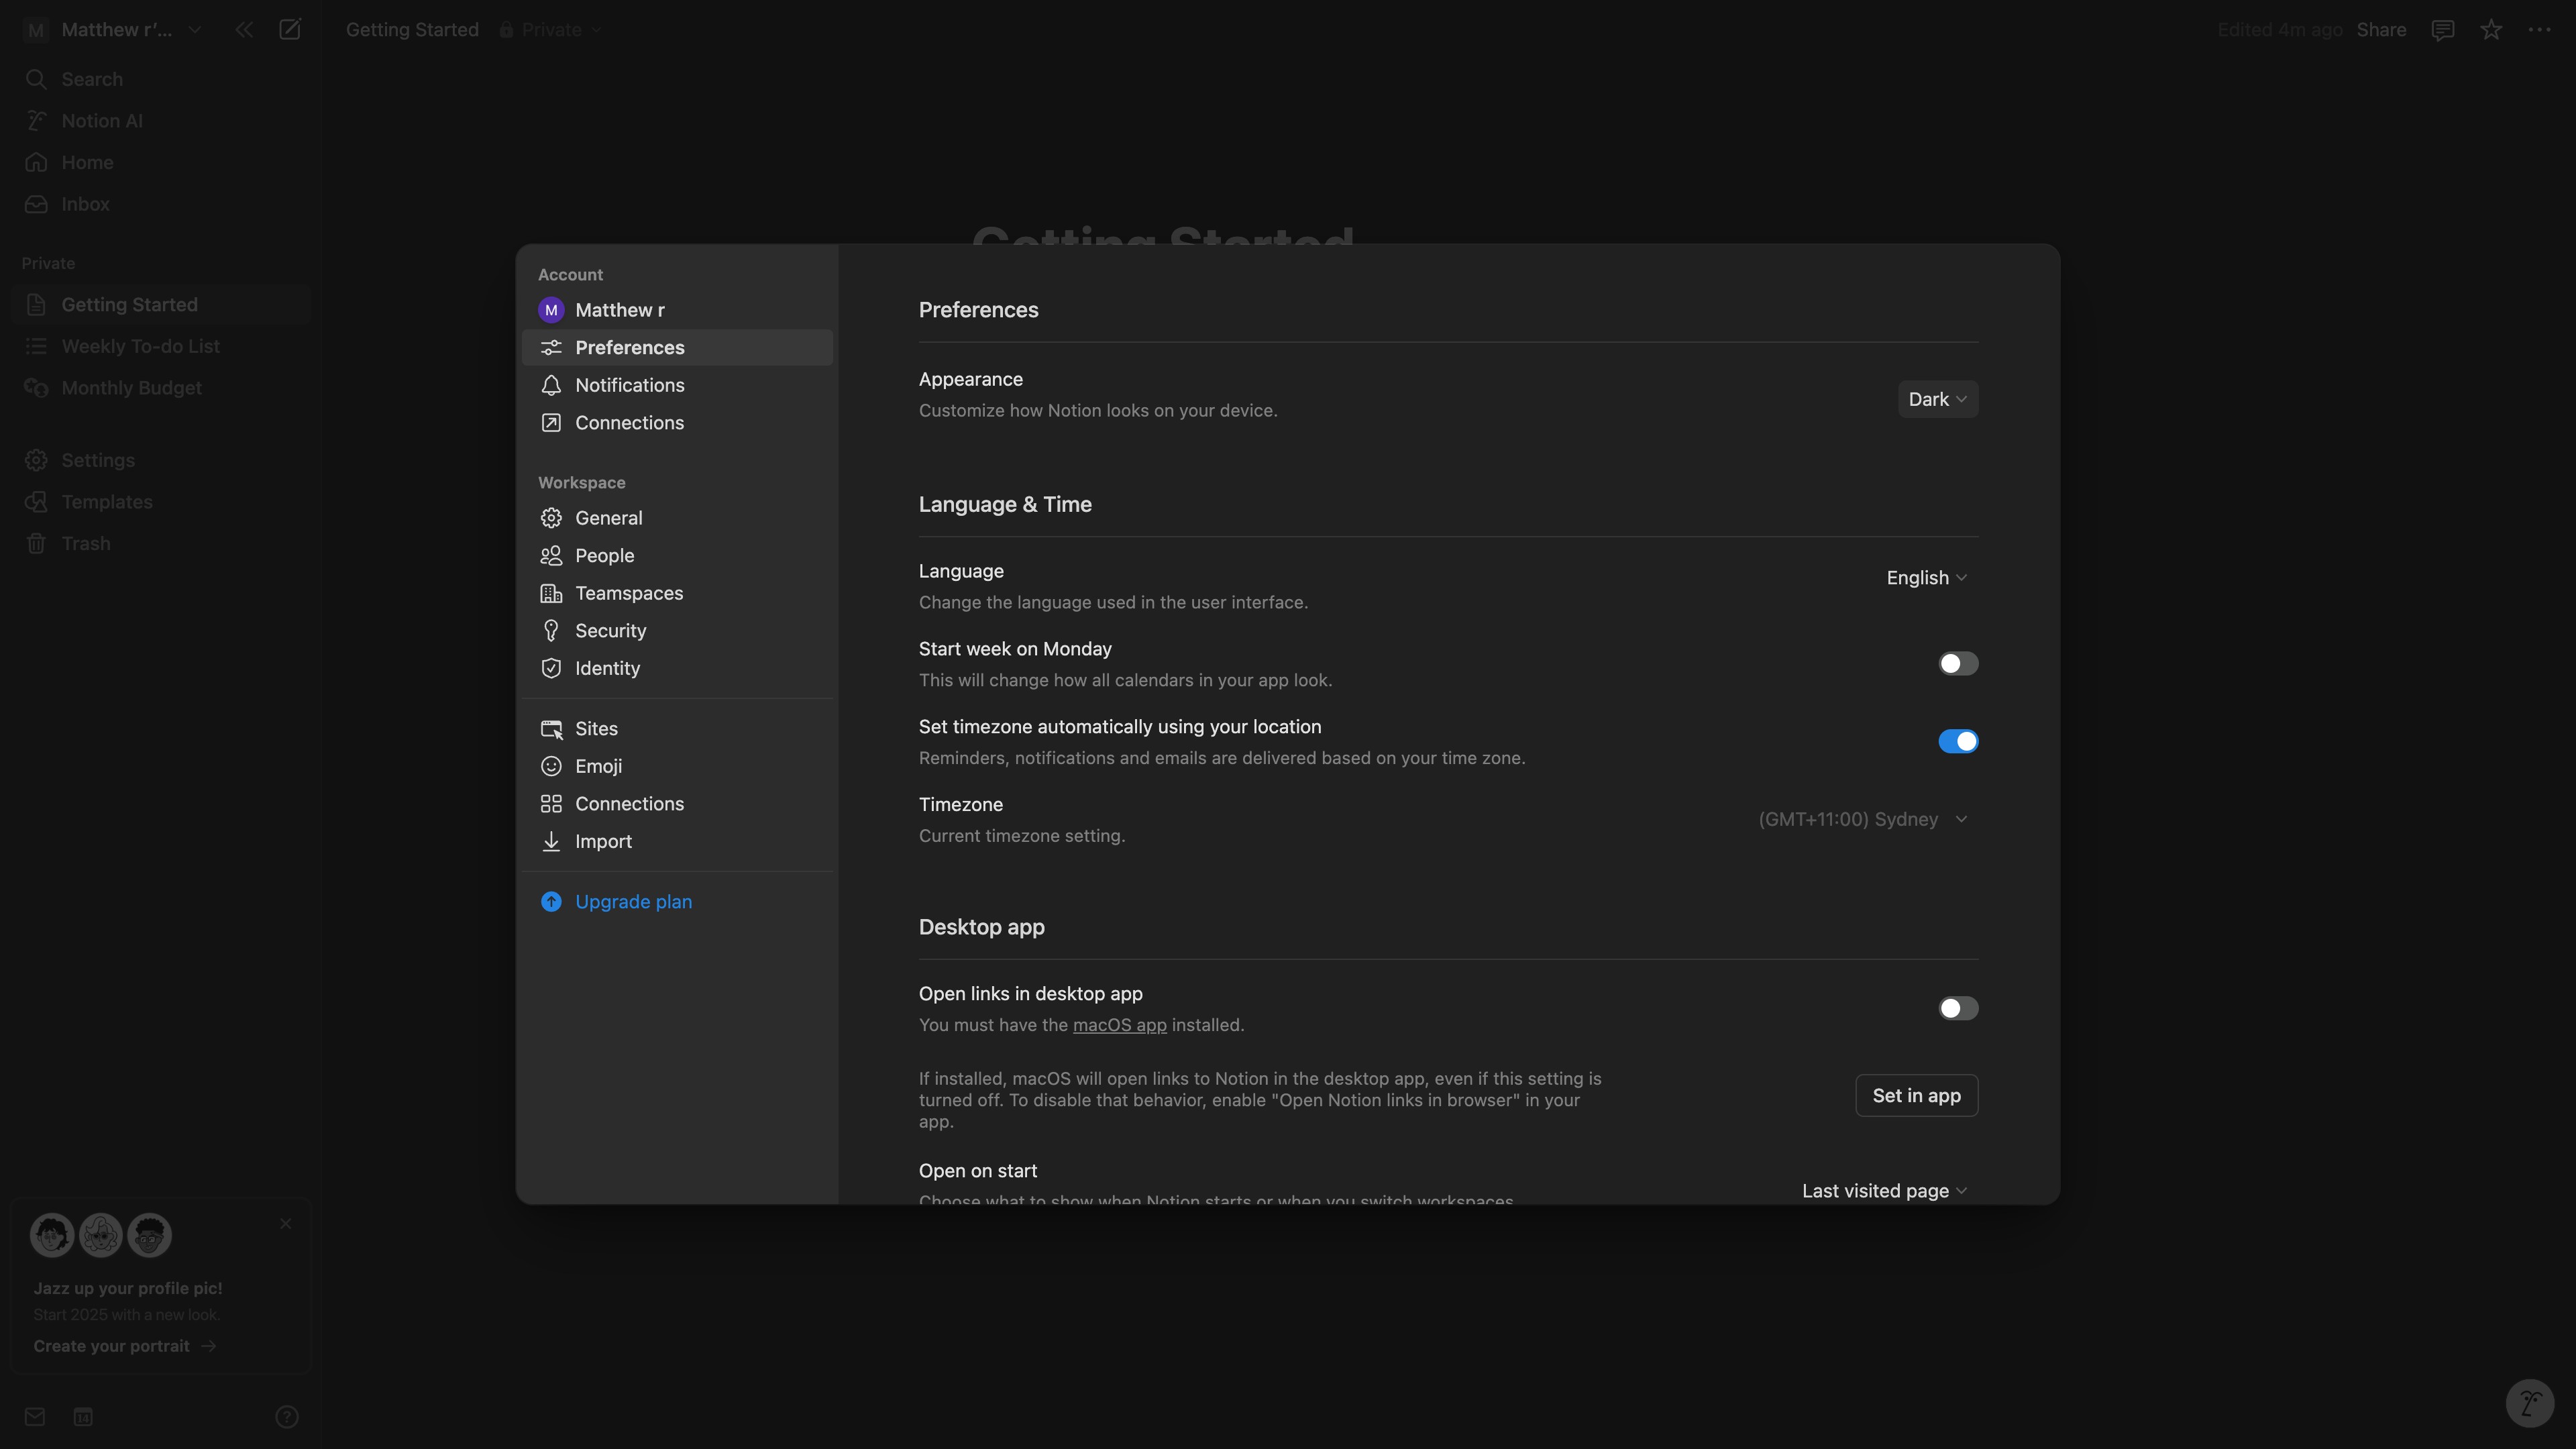
Task: Open Teamspaces settings
Action: tap(677, 593)
